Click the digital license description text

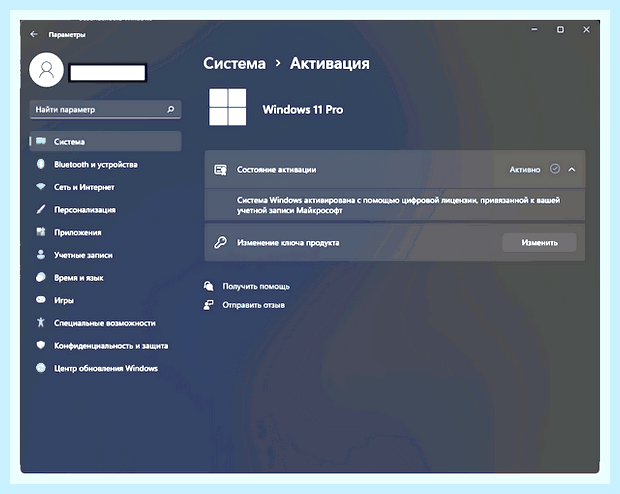tap(398, 205)
